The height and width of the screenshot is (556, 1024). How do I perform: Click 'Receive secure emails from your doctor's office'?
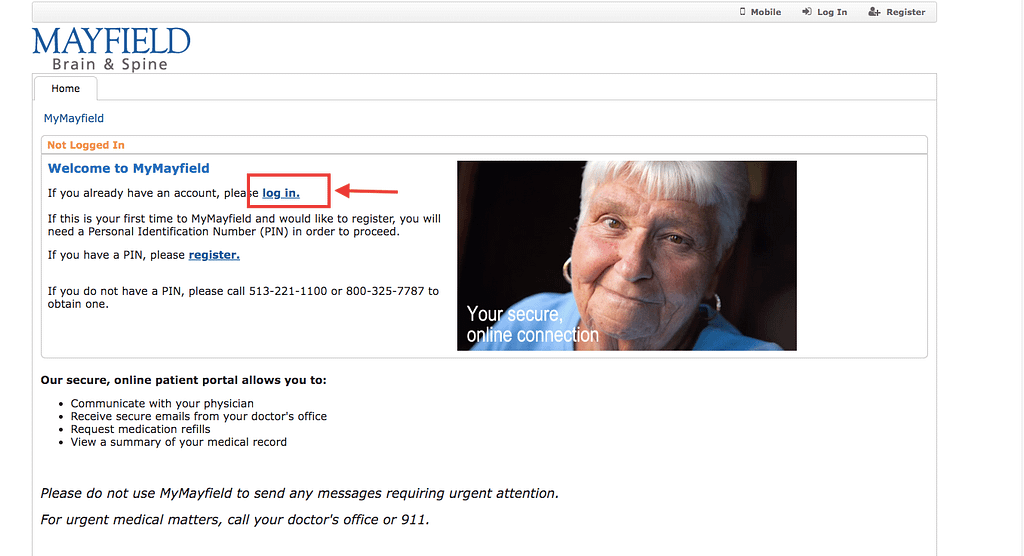[x=199, y=416]
